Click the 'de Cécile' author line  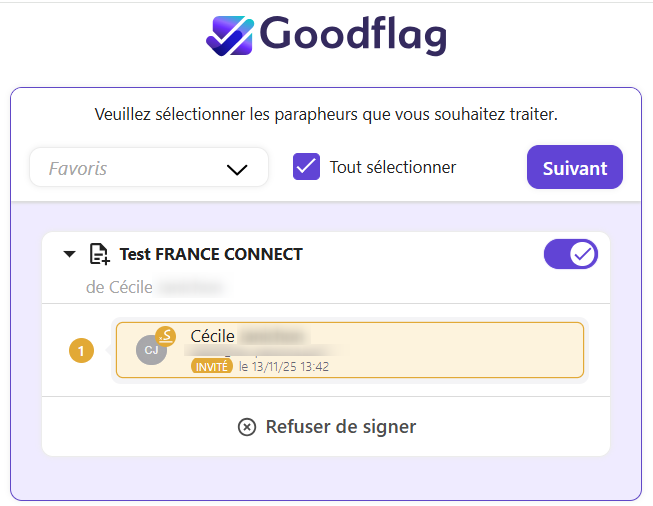tap(120, 287)
